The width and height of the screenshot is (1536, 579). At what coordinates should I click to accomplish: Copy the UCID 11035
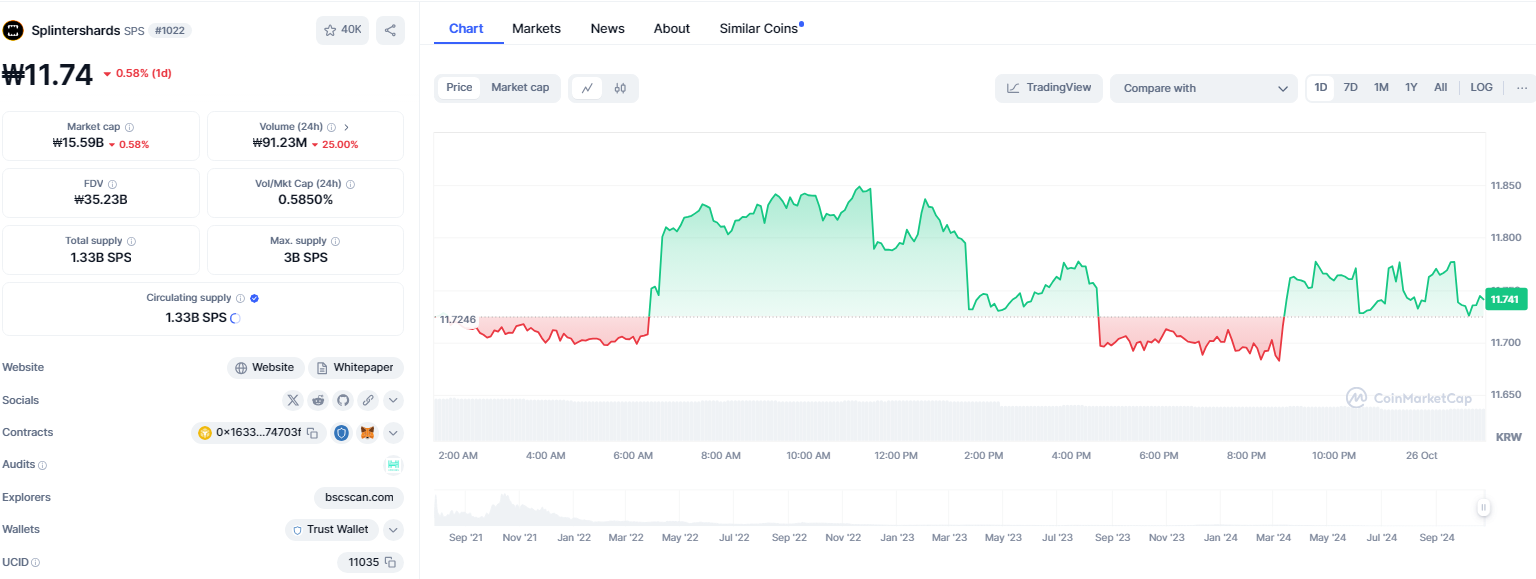pos(390,562)
